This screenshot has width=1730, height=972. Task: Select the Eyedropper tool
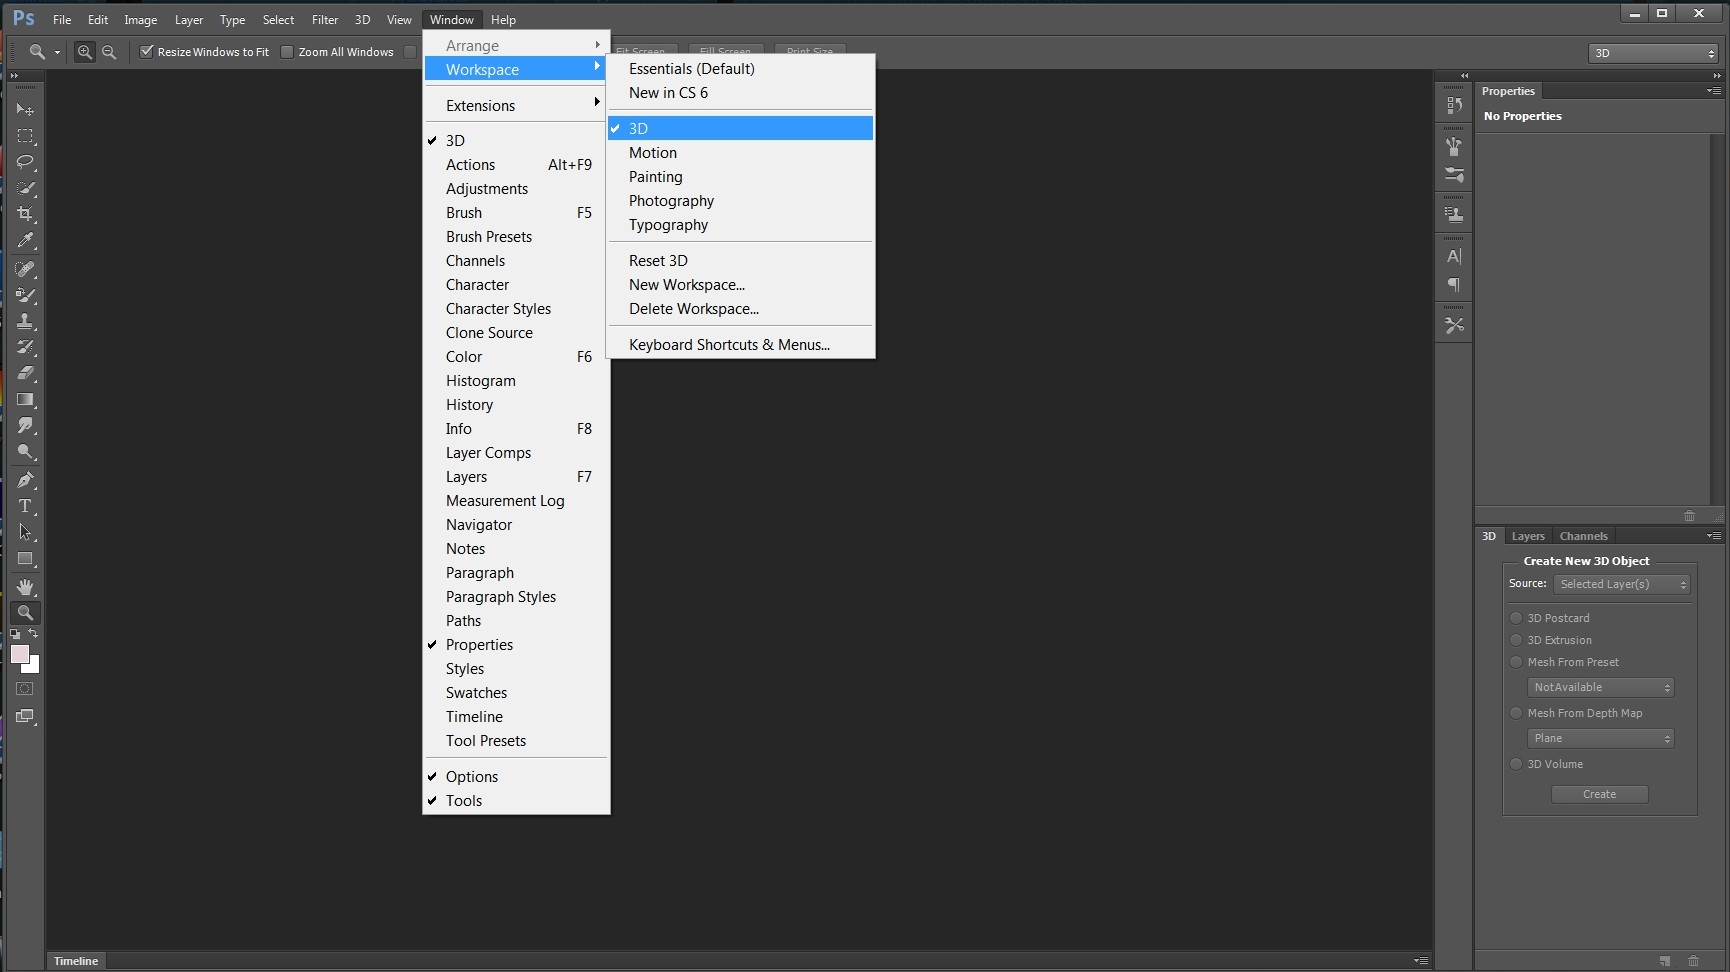(x=25, y=240)
